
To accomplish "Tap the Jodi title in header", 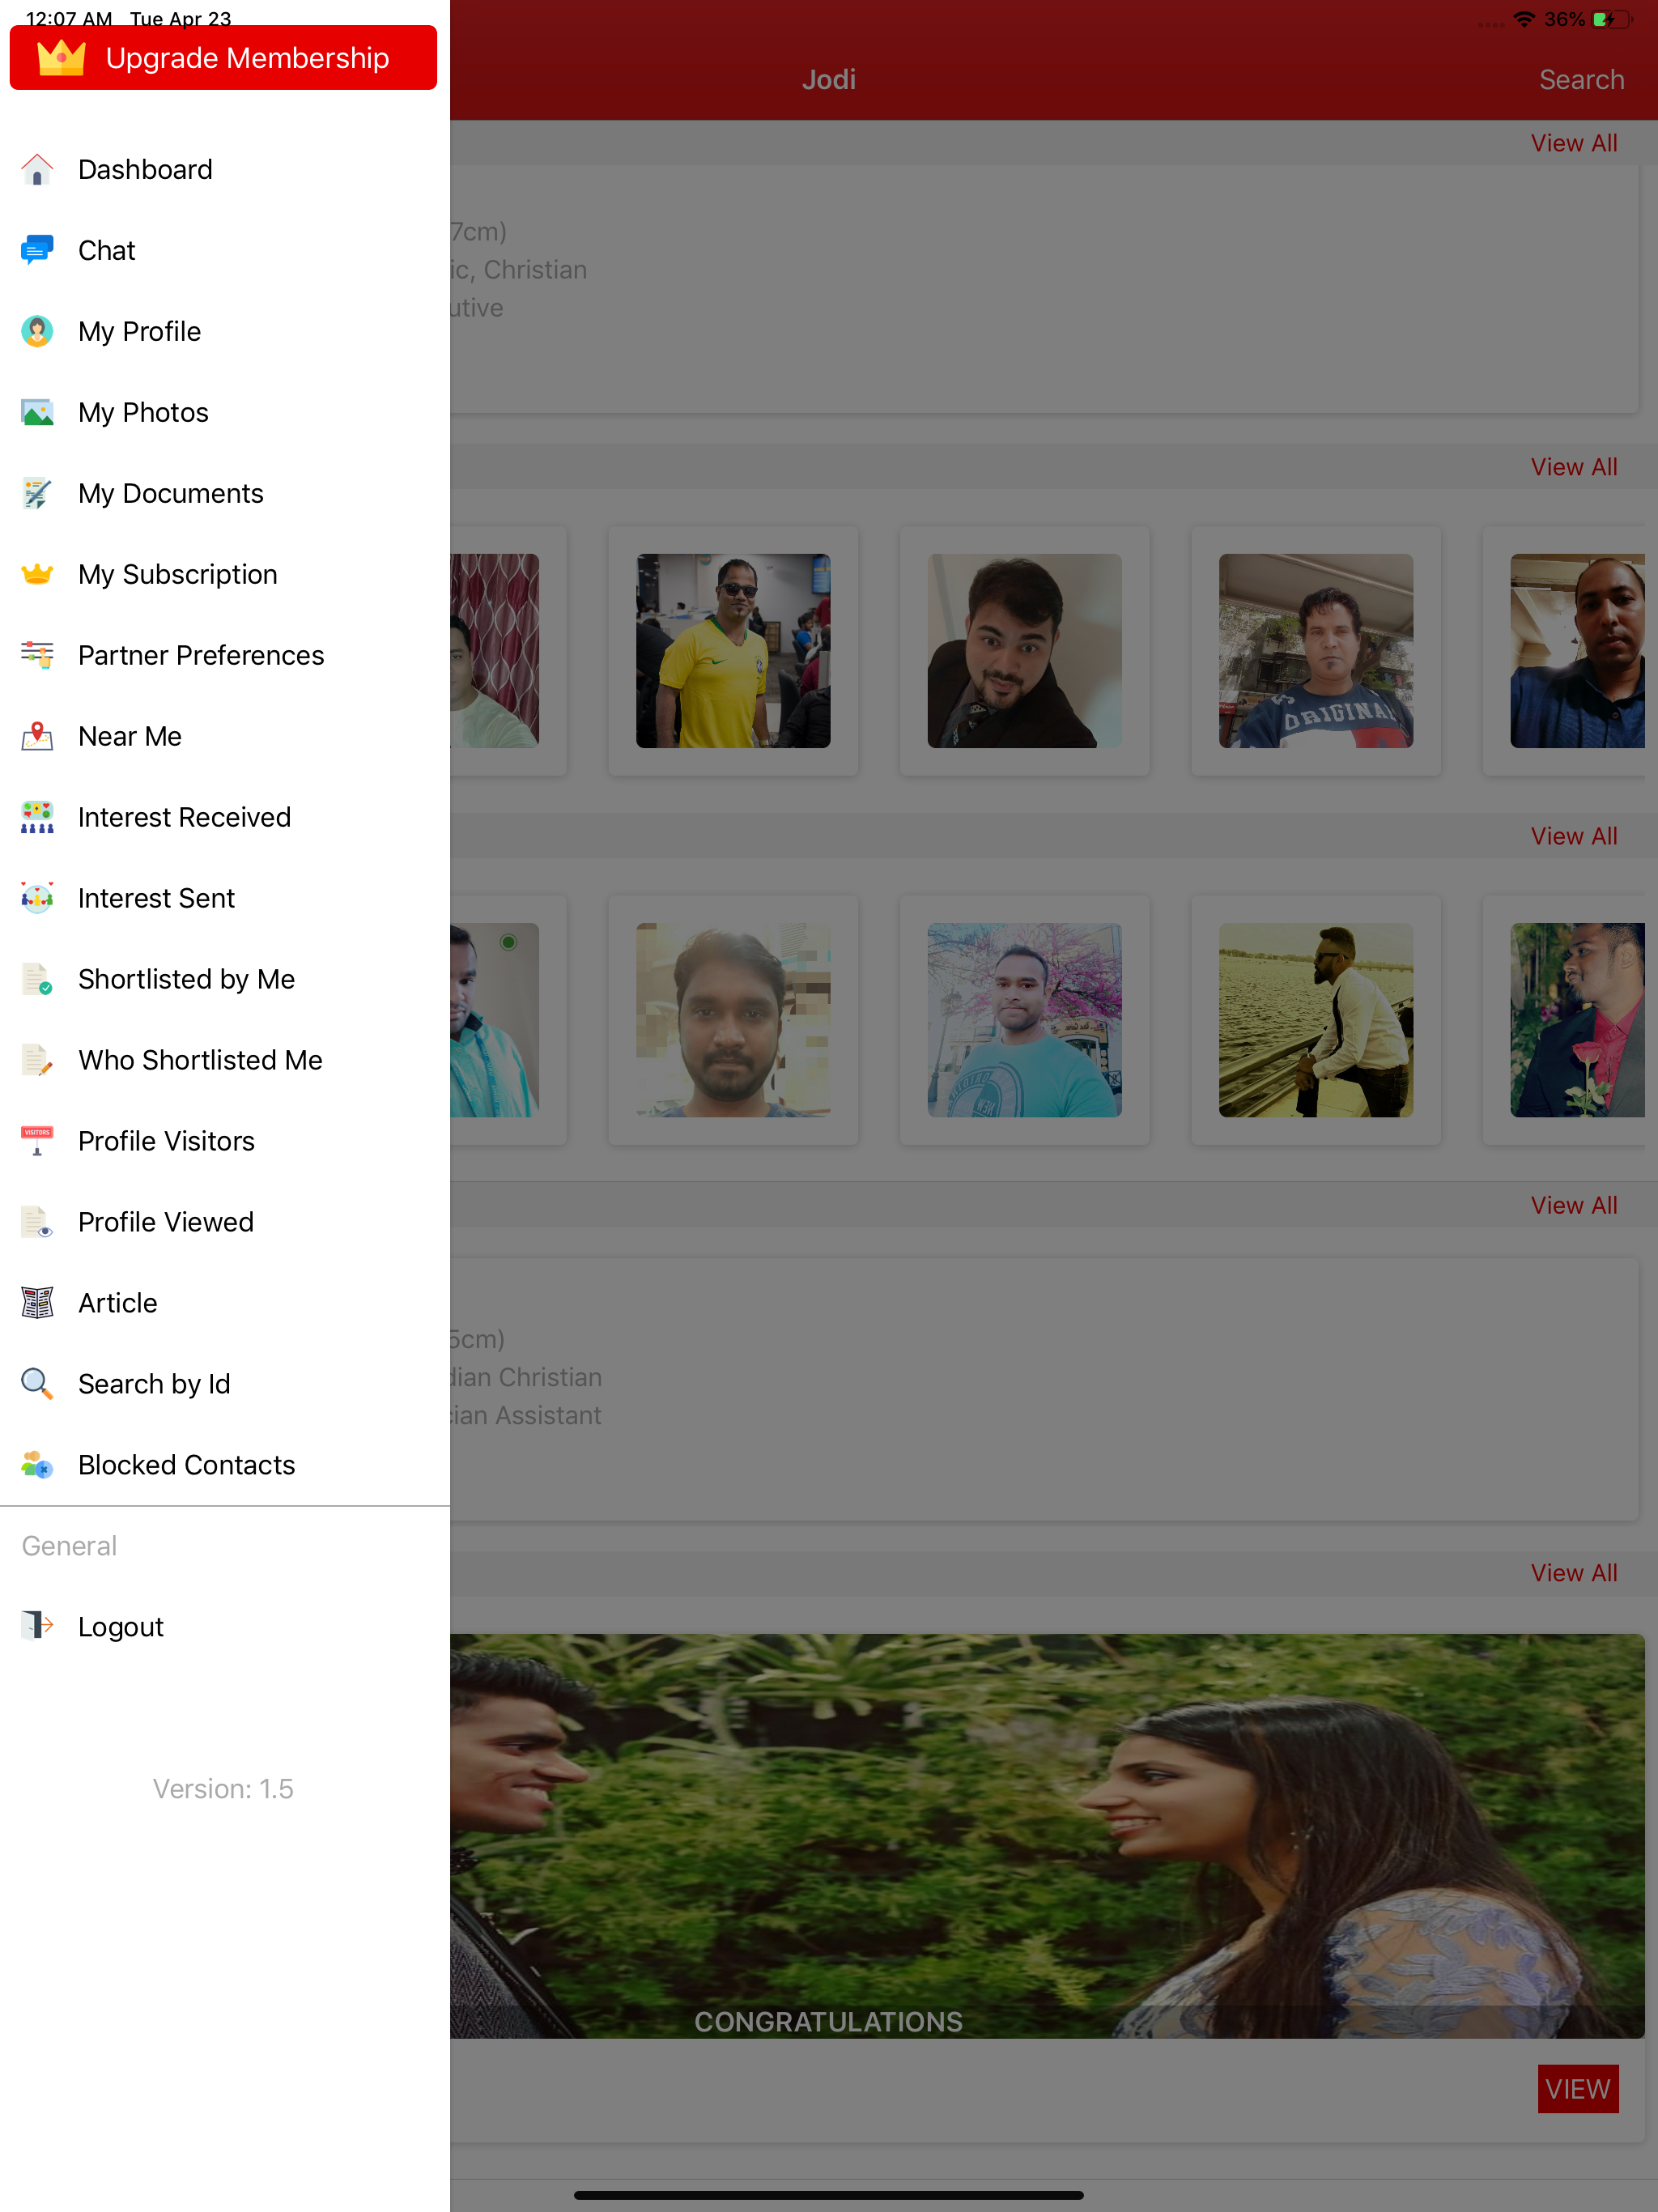I will (x=828, y=79).
